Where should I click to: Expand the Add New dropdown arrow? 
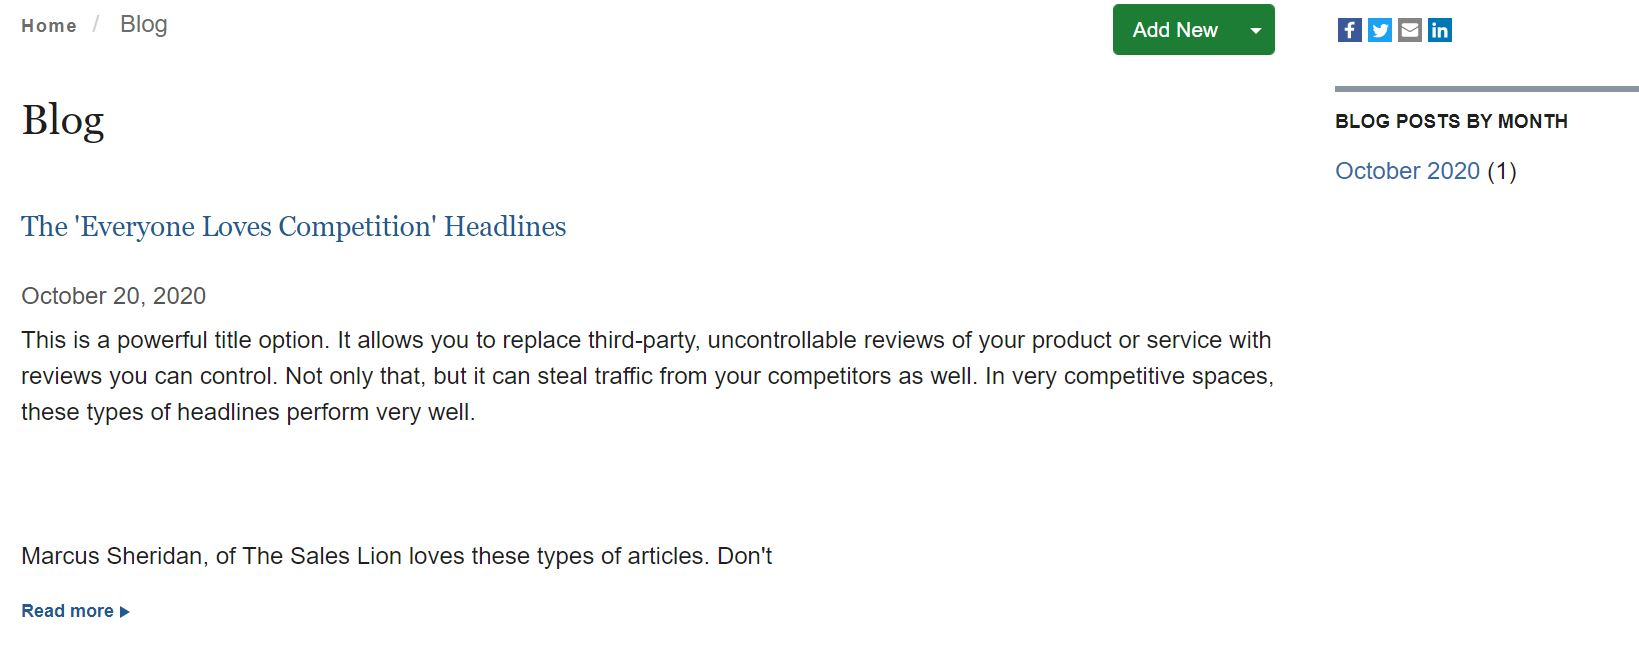pyautogui.click(x=1256, y=30)
